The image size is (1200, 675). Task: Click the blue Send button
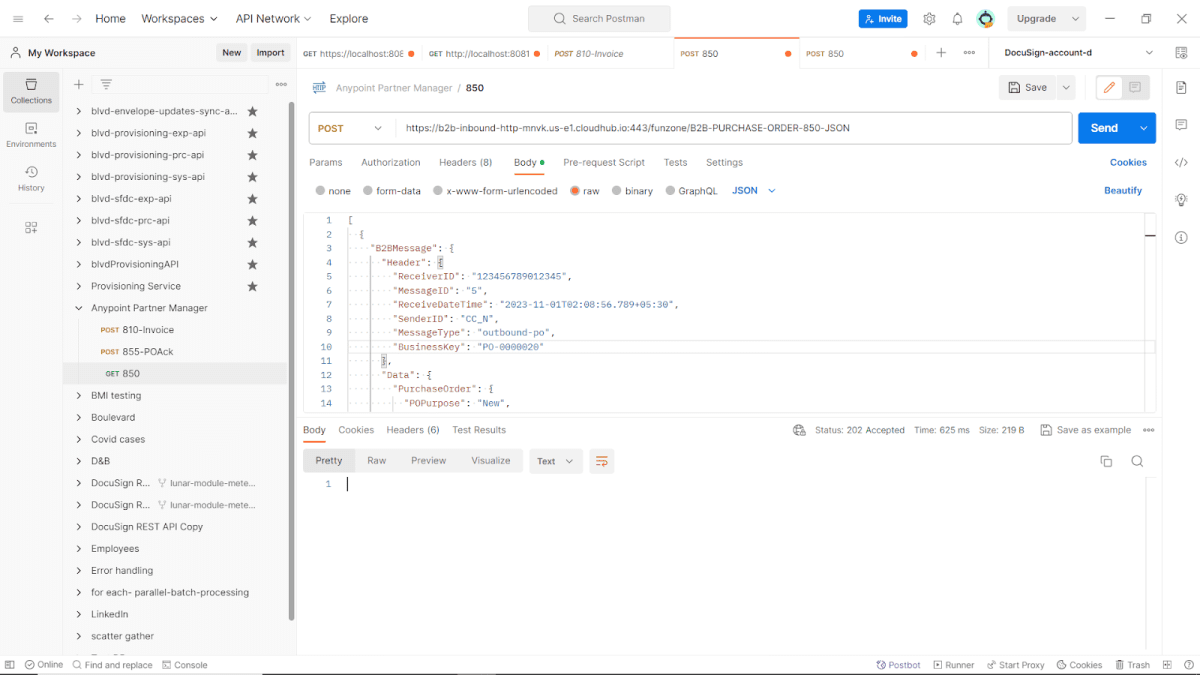[1104, 128]
